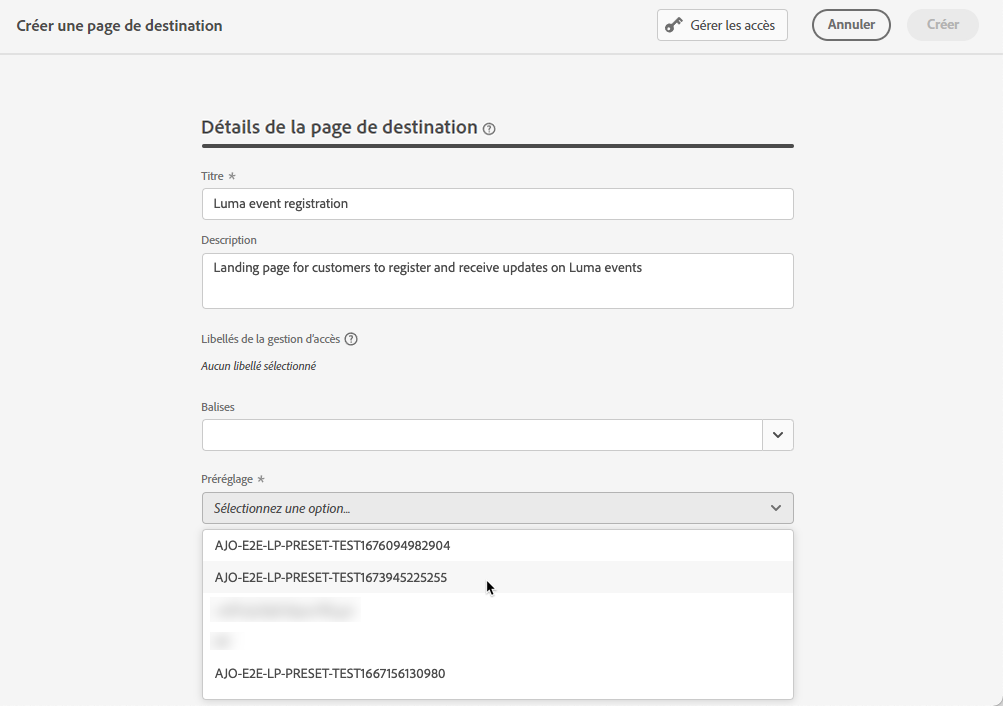Collapse the Préréglage dropdown via its chevron

775,508
